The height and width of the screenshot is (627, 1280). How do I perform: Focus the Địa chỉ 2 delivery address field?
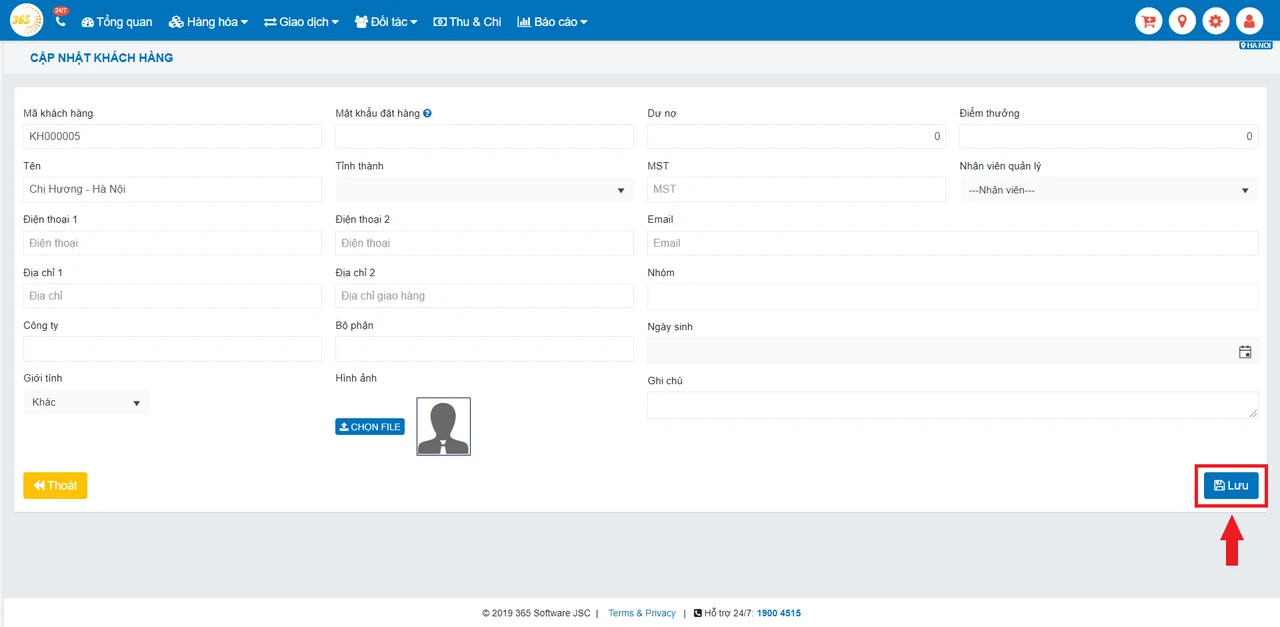click(x=484, y=296)
